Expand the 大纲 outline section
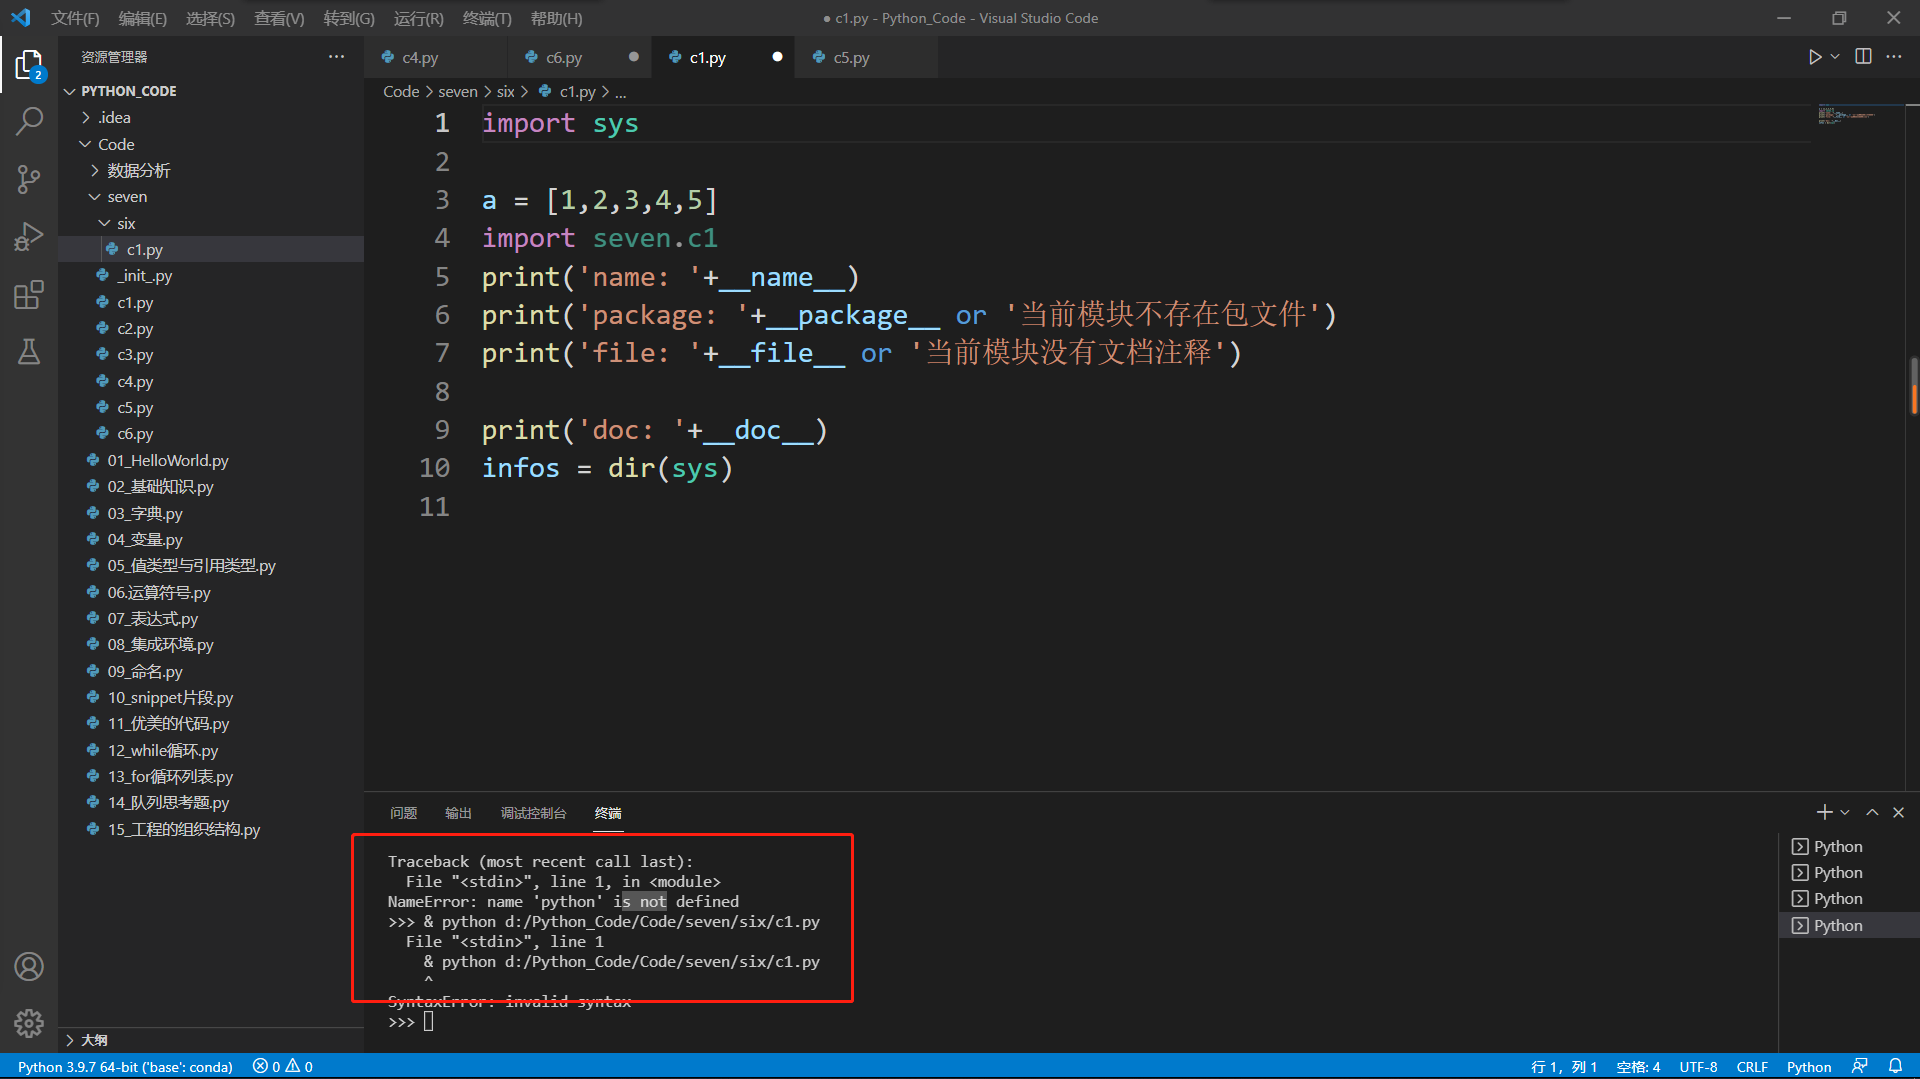 tap(212, 1040)
